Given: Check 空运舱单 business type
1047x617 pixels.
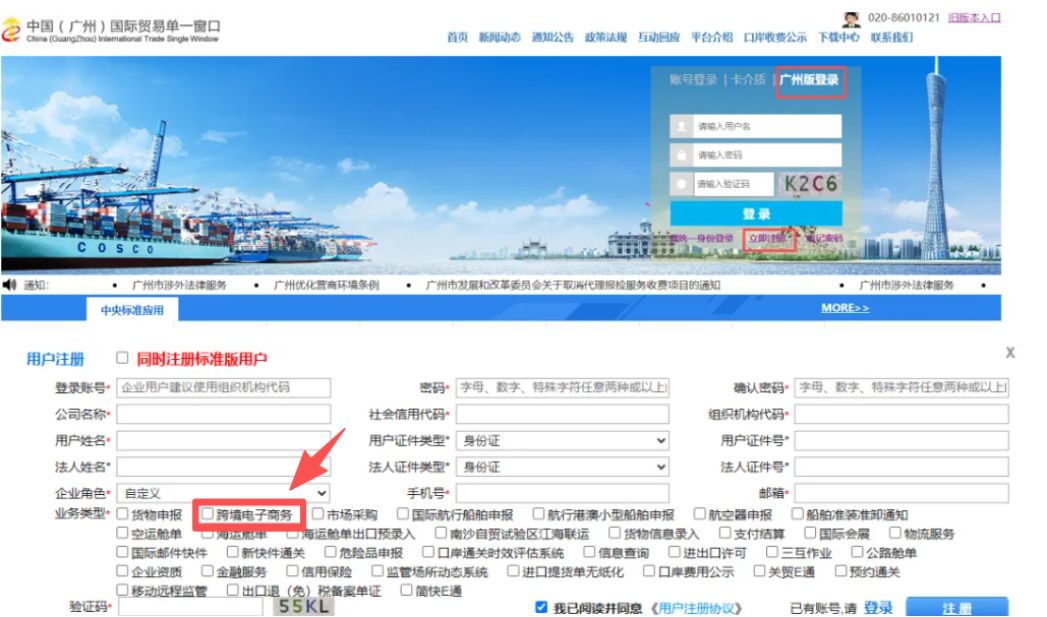Looking at the screenshot, I should (122, 533).
